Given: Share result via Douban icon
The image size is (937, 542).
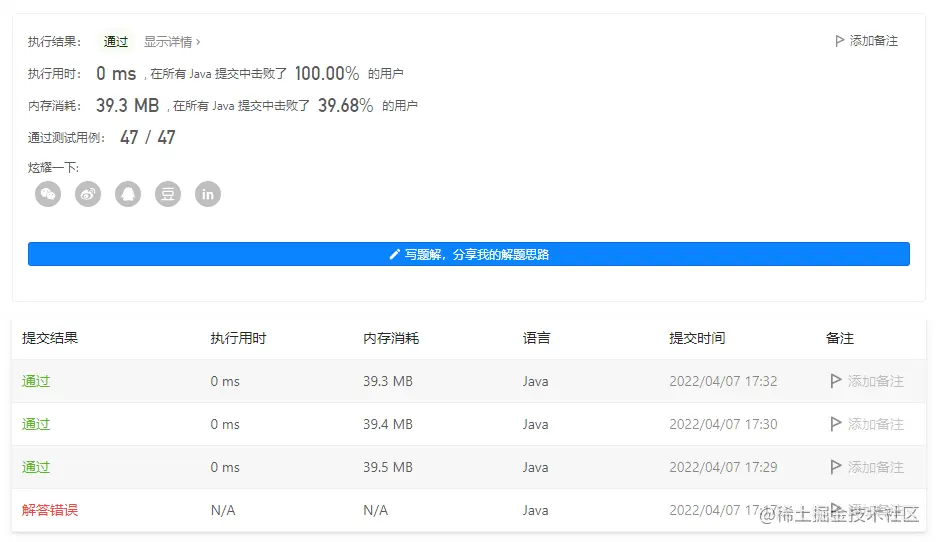Looking at the screenshot, I should coord(168,194).
